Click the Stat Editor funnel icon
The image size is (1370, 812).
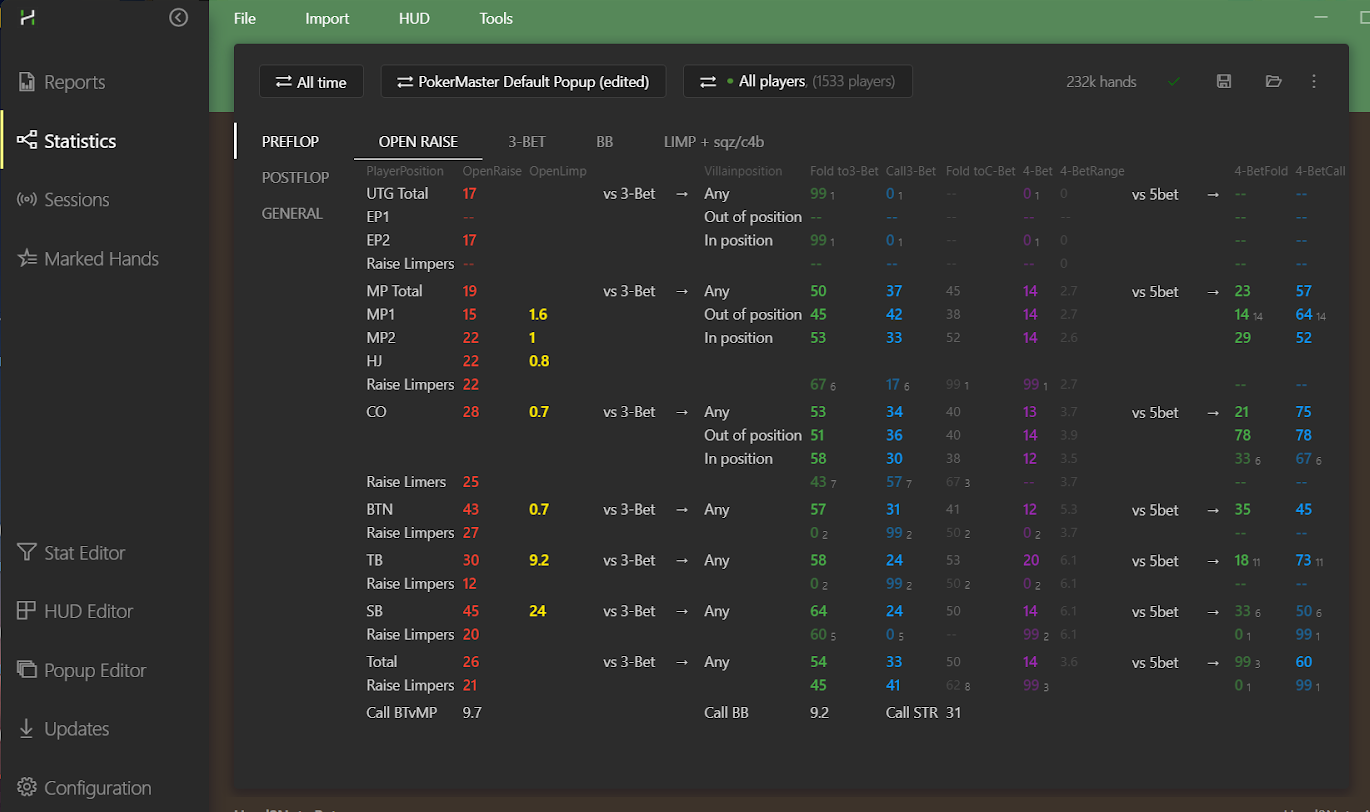point(27,553)
